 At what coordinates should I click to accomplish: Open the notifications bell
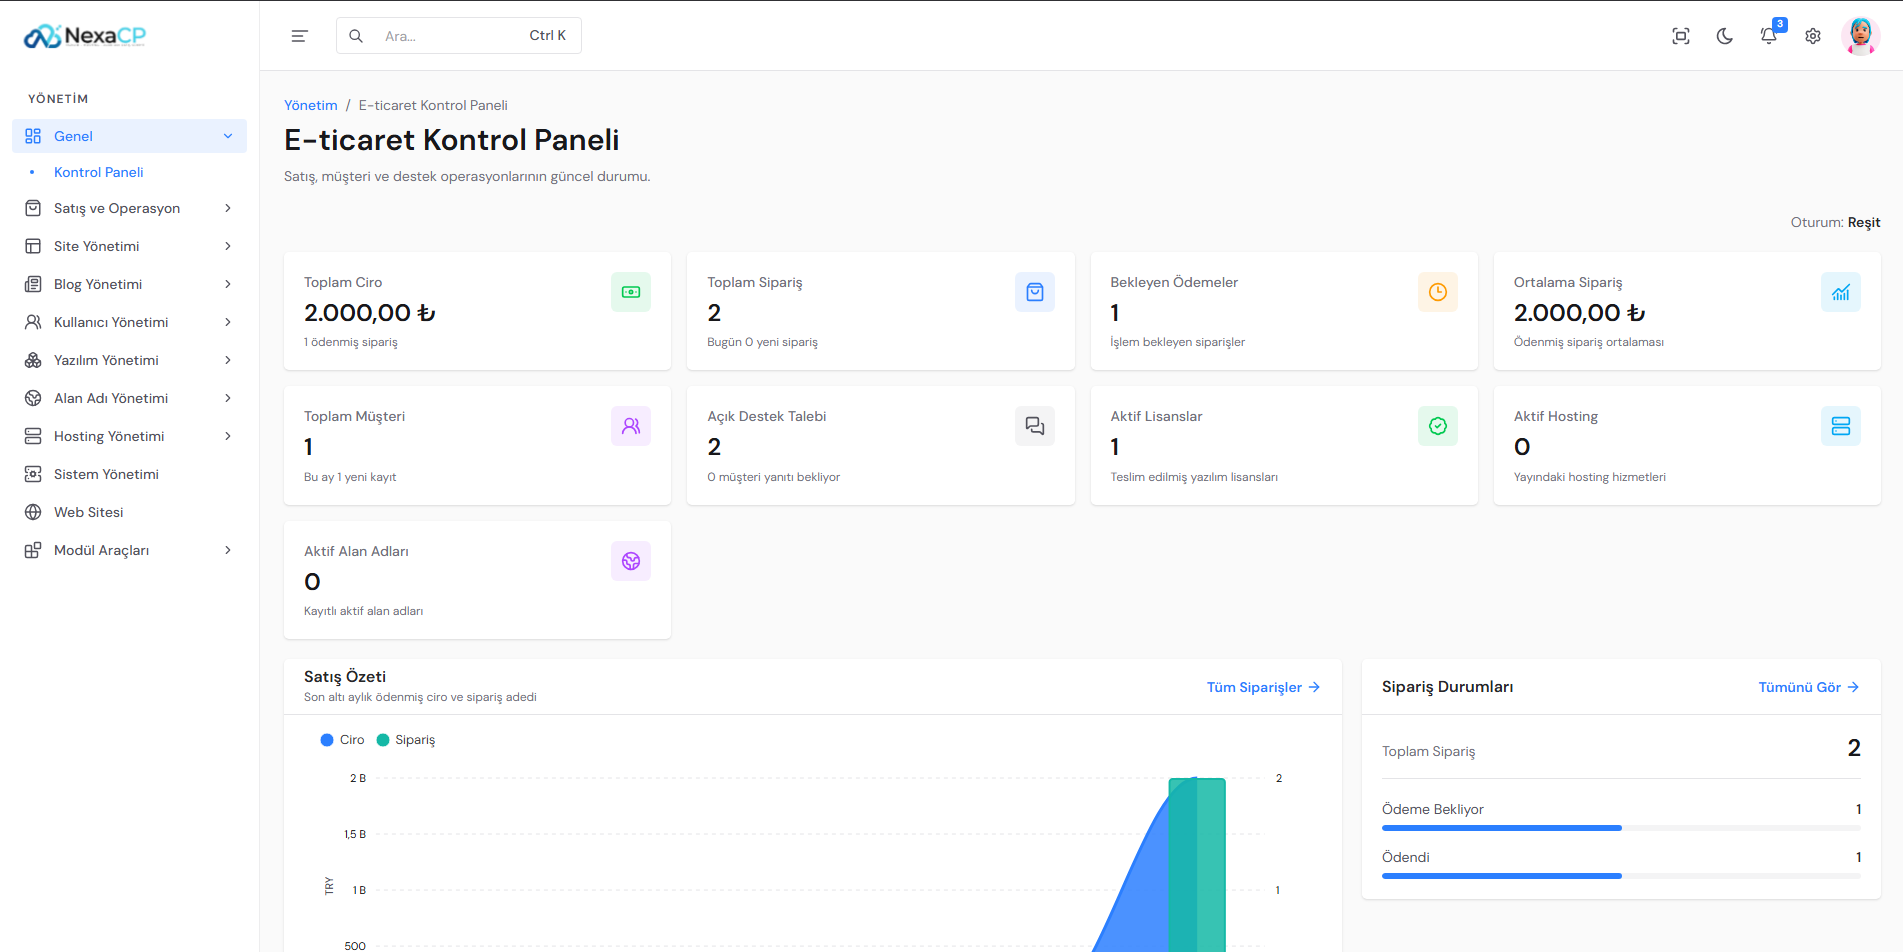pos(1769,36)
